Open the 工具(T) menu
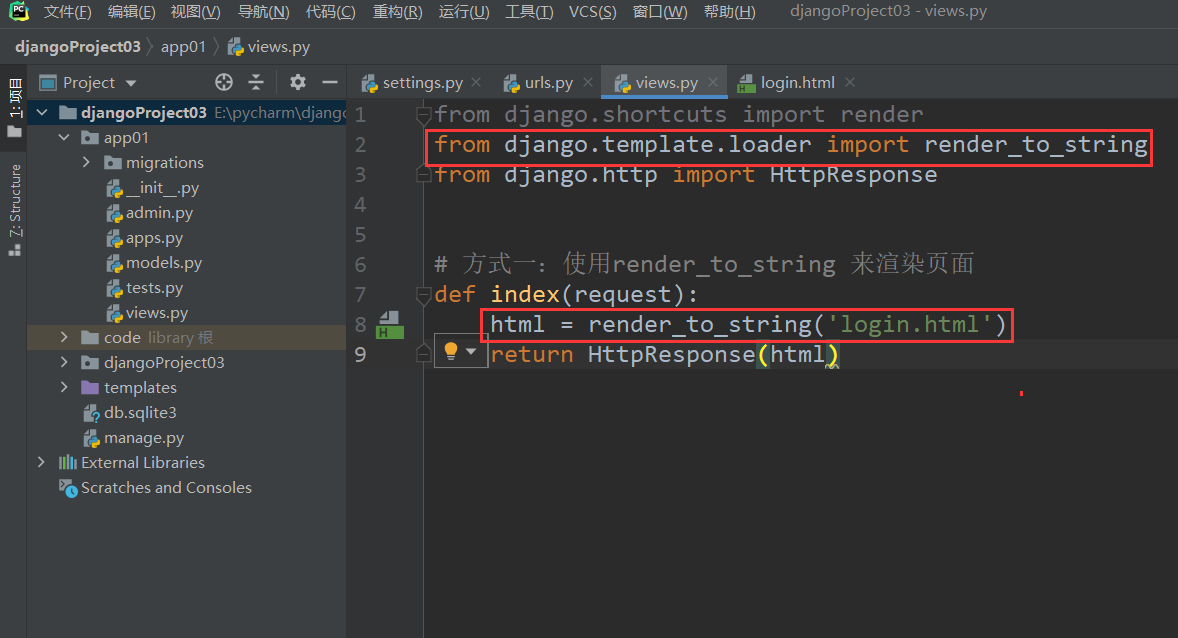The image size is (1178, 638). tap(529, 12)
